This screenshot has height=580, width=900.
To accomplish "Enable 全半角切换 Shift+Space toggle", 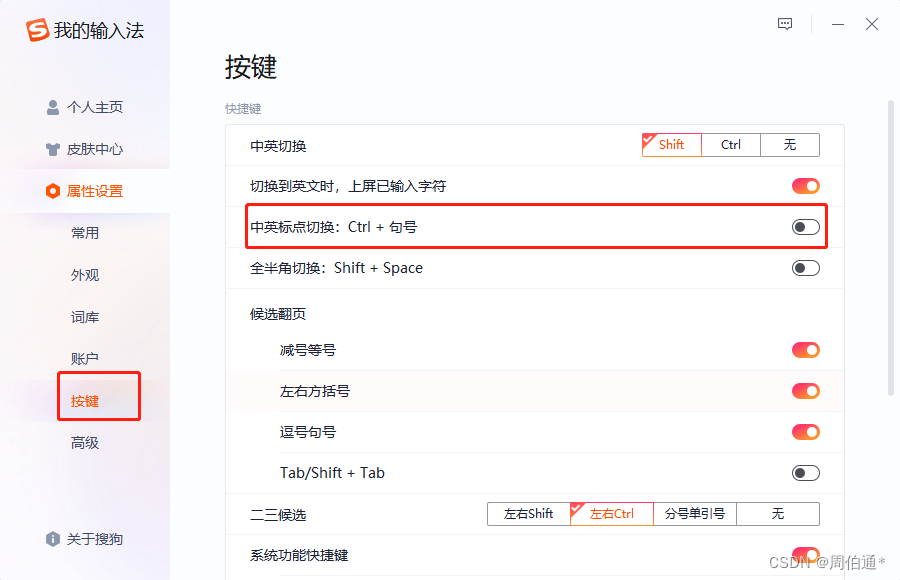I will pyautogui.click(x=805, y=268).
